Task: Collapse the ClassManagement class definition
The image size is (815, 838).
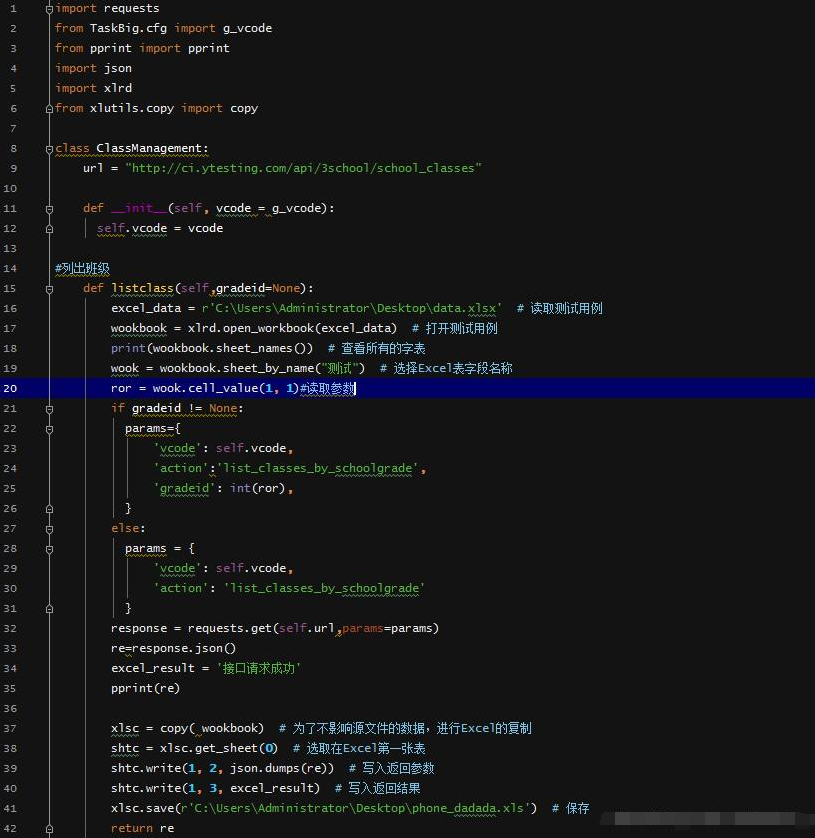Action: (x=48, y=148)
